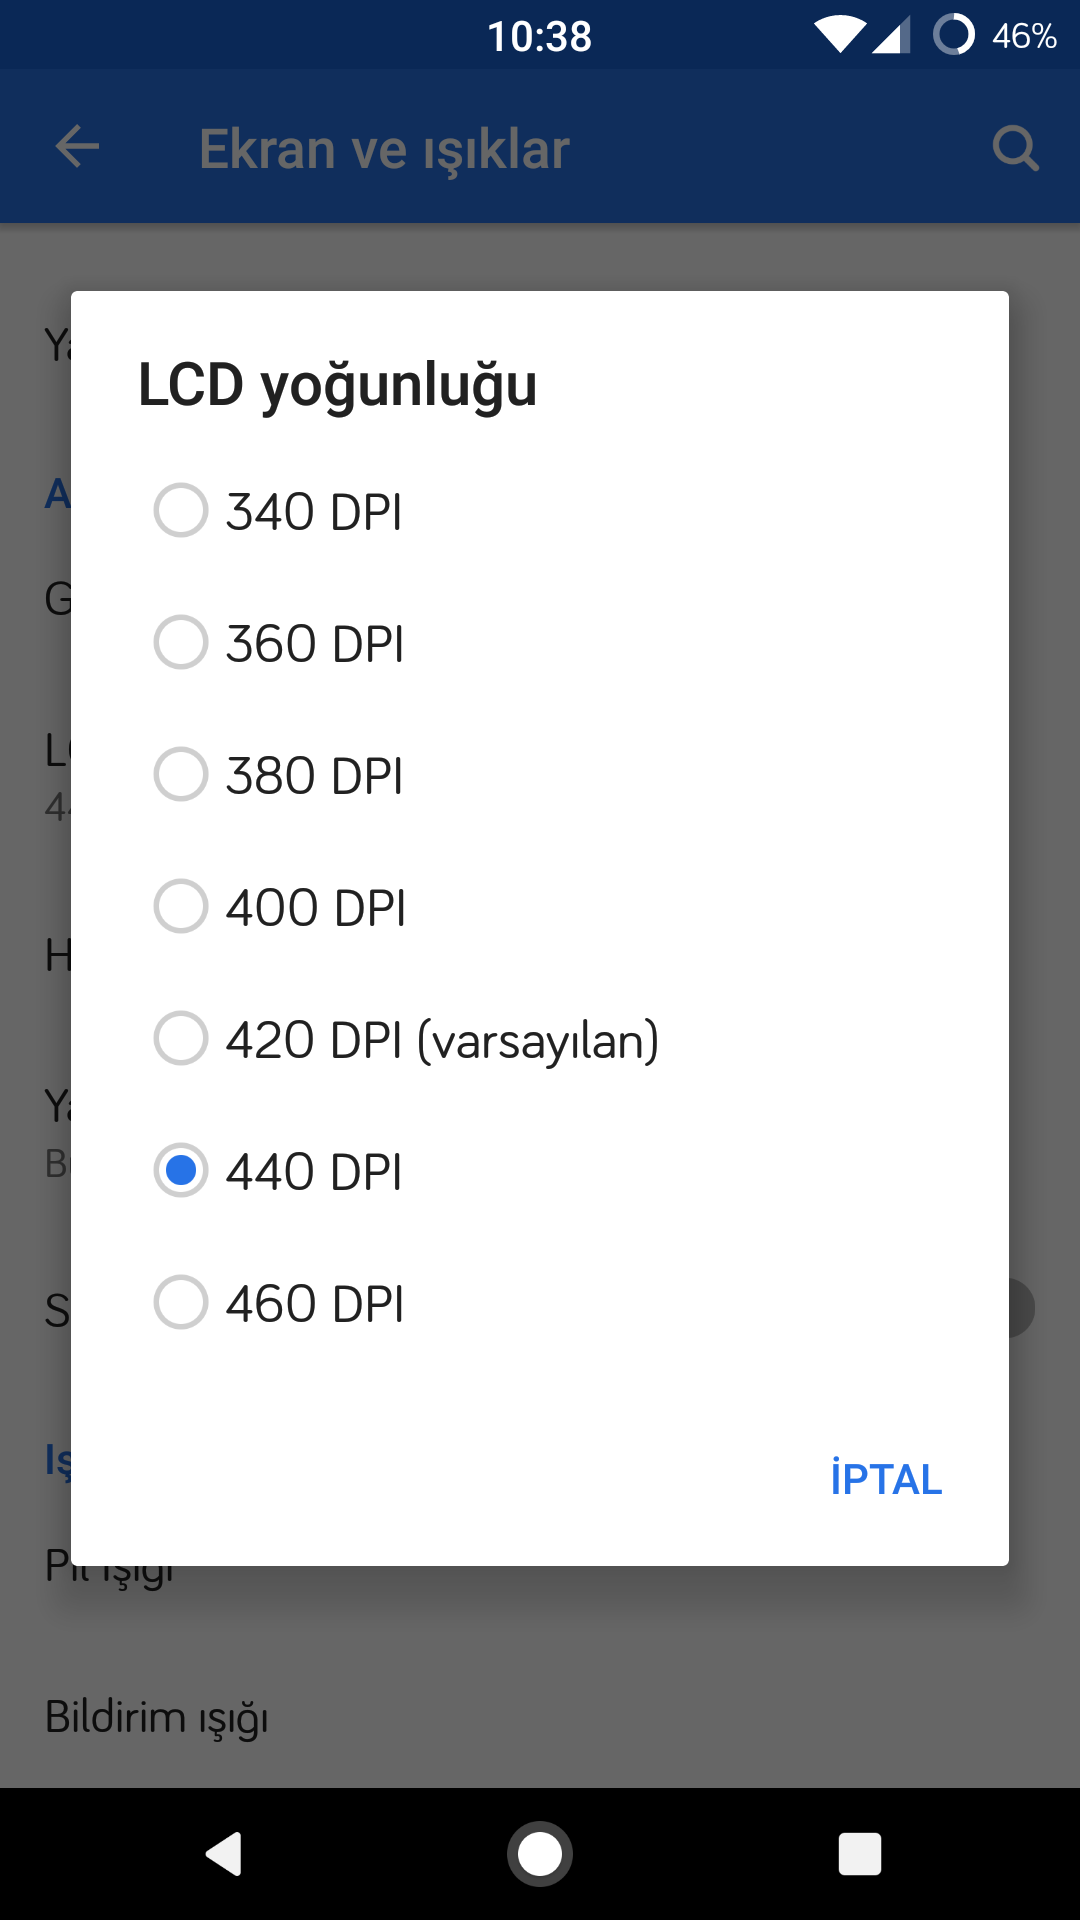This screenshot has width=1080, height=1920.
Task: Select the 360 DPI radio option
Action: pyautogui.click(x=540, y=643)
